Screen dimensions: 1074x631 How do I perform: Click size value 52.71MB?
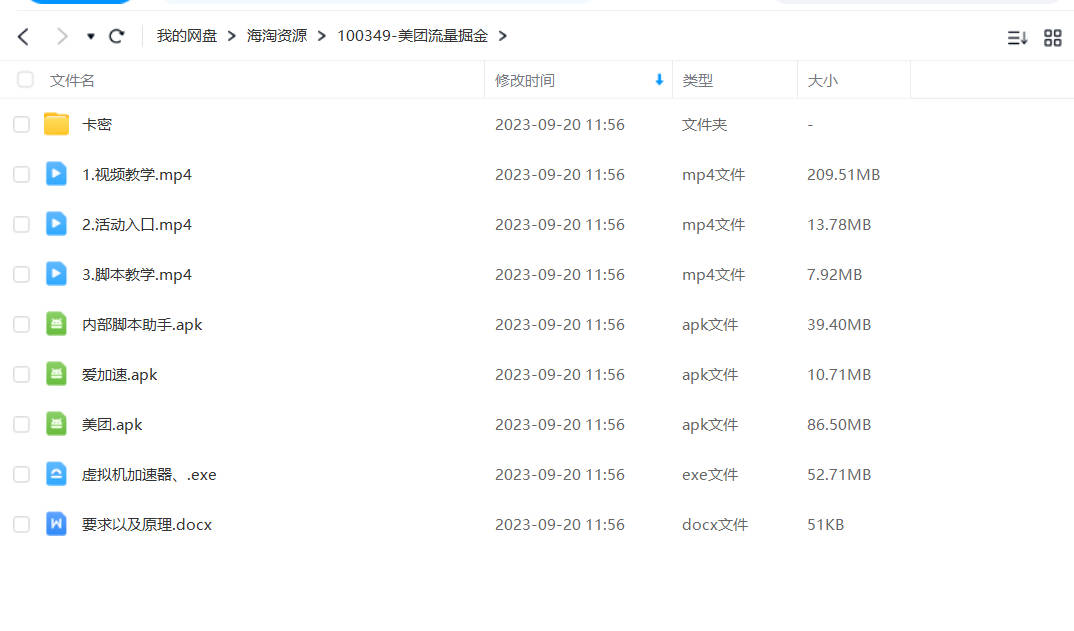(x=839, y=475)
